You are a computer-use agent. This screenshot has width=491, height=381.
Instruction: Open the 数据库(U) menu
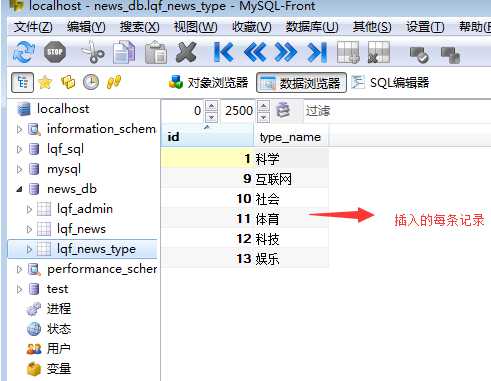coord(312,27)
